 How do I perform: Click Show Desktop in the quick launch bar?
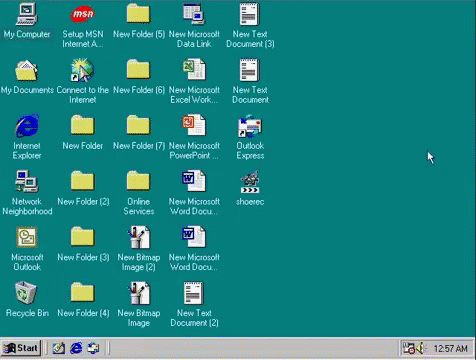pos(58,348)
